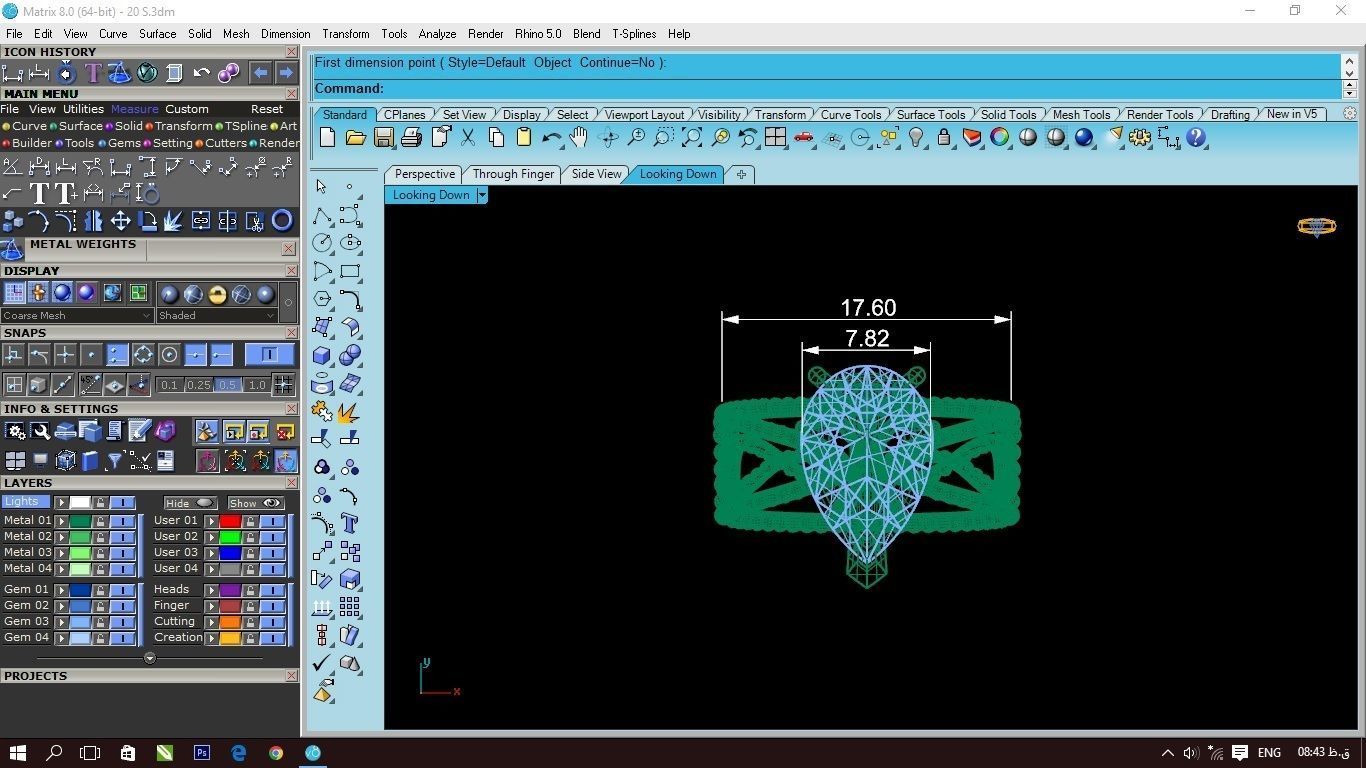Open the Coarse Mesh dropdown
The height and width of the screenshot is (768, 1366).
77,315
